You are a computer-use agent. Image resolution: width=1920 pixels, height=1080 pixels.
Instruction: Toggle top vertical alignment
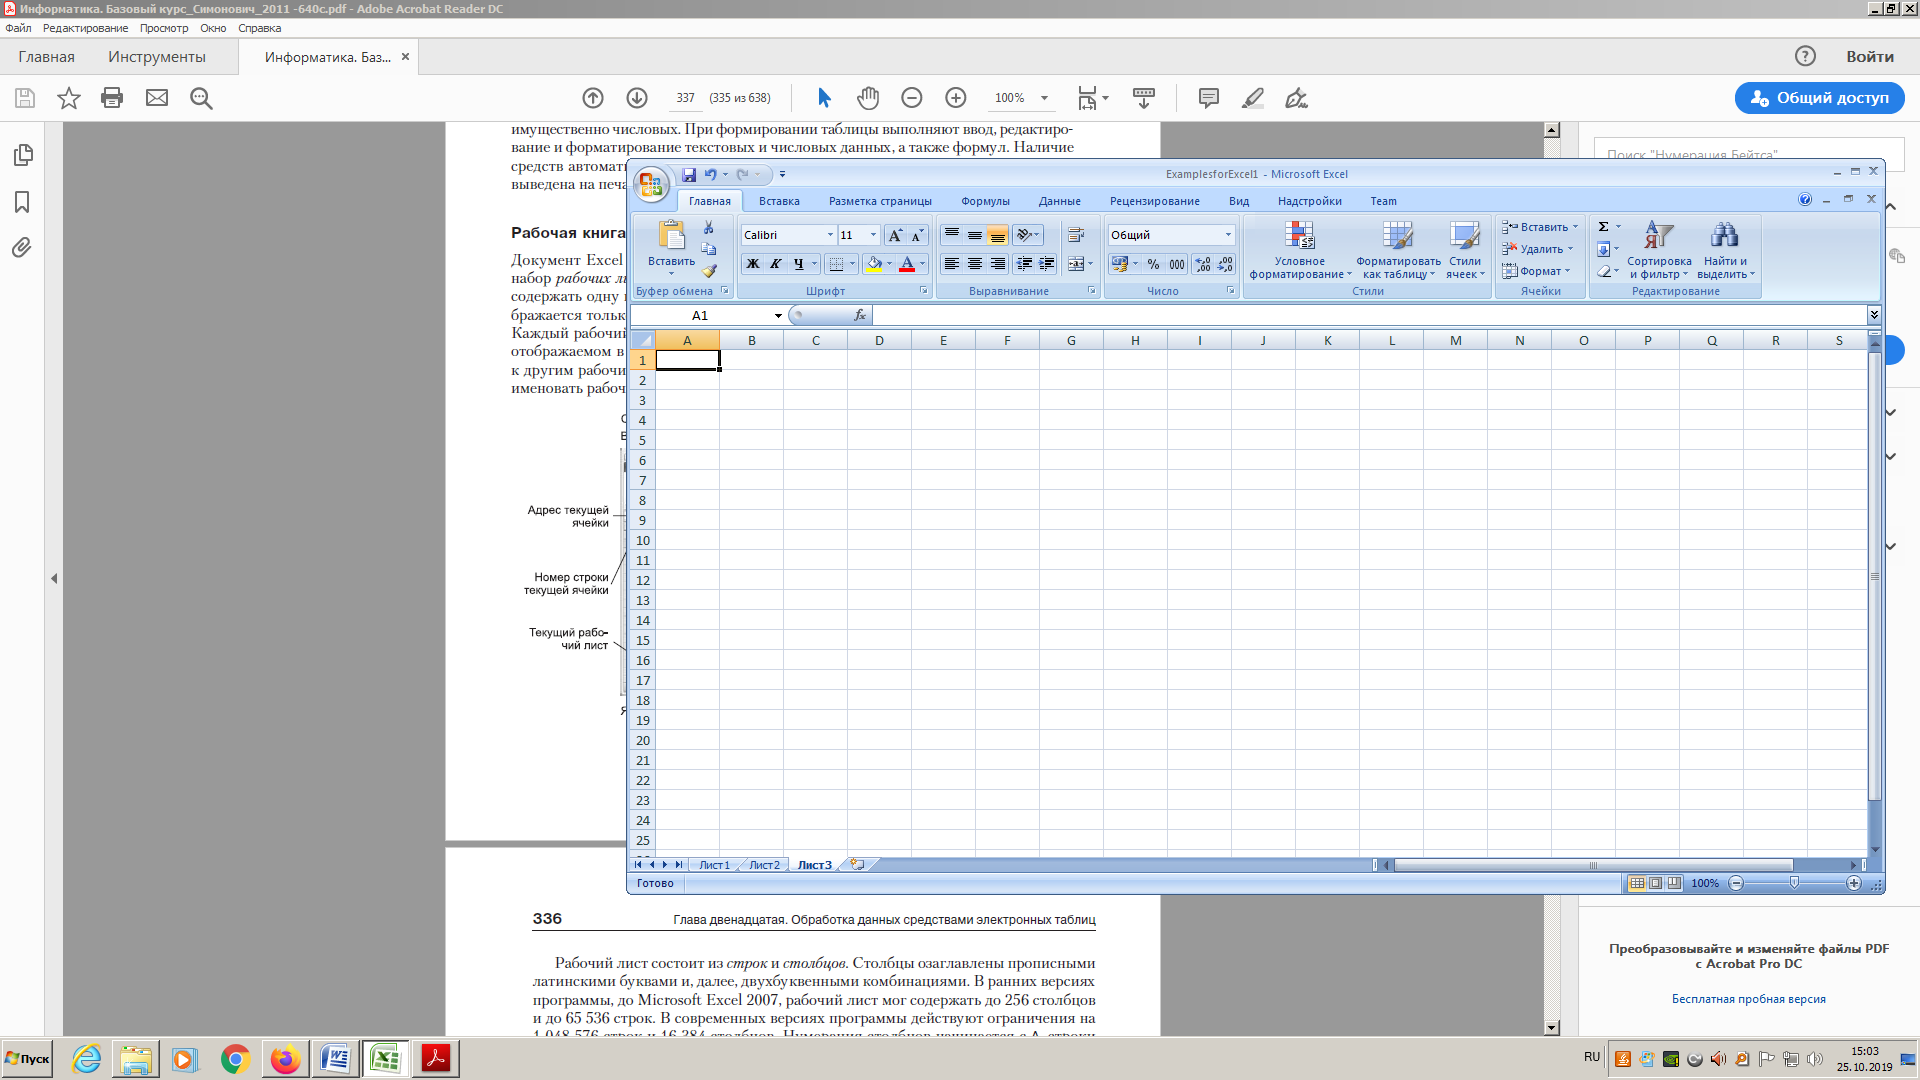tap(952, 235)
